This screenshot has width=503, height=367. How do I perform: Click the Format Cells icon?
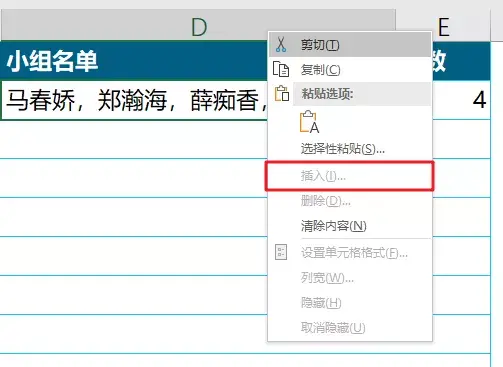(x=281, y=252)
